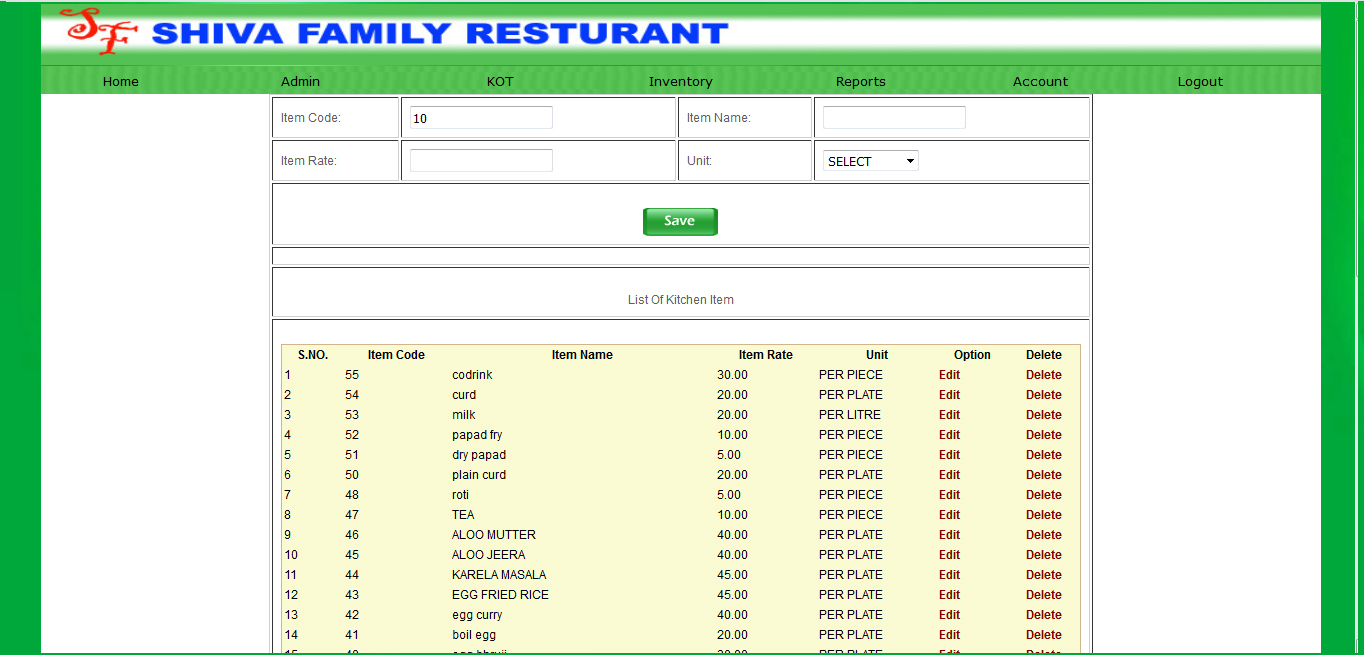Image resolution: width=1364 pixels, height=655 pixels.
Task: Click item code 48 cell
Action: 352,495
